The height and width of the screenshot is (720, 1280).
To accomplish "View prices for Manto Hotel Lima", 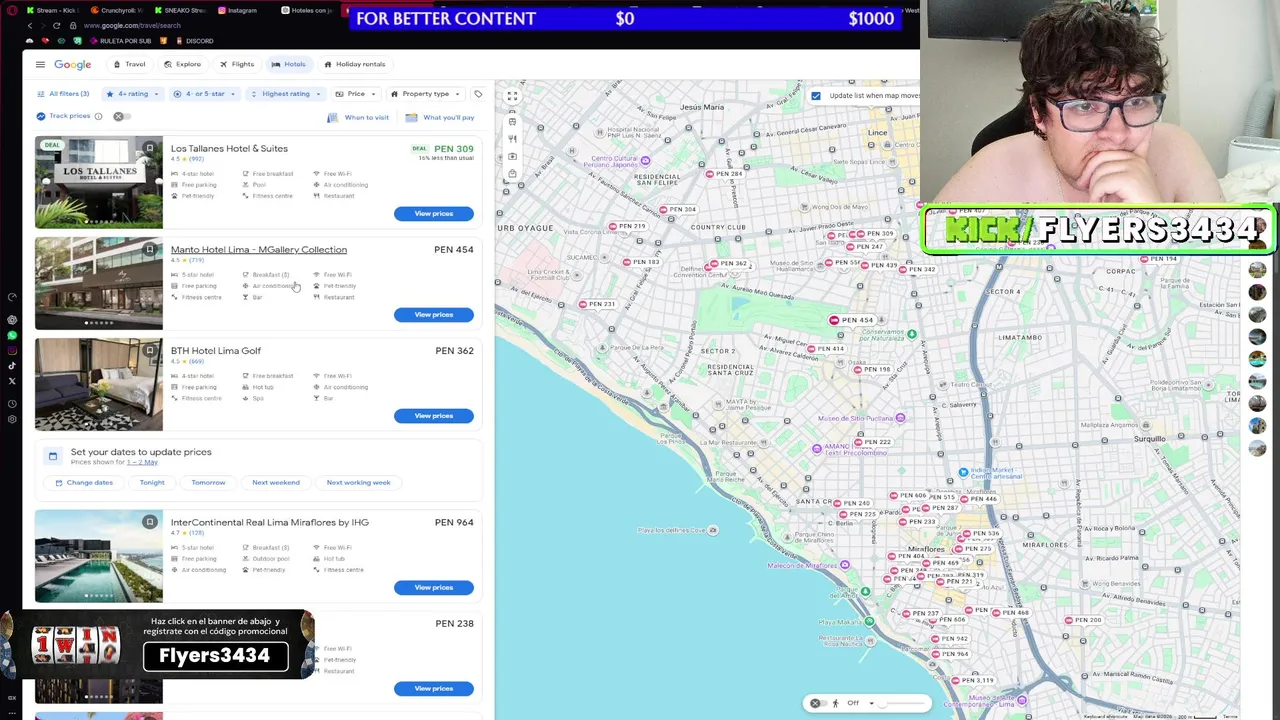I will point(434,314).
